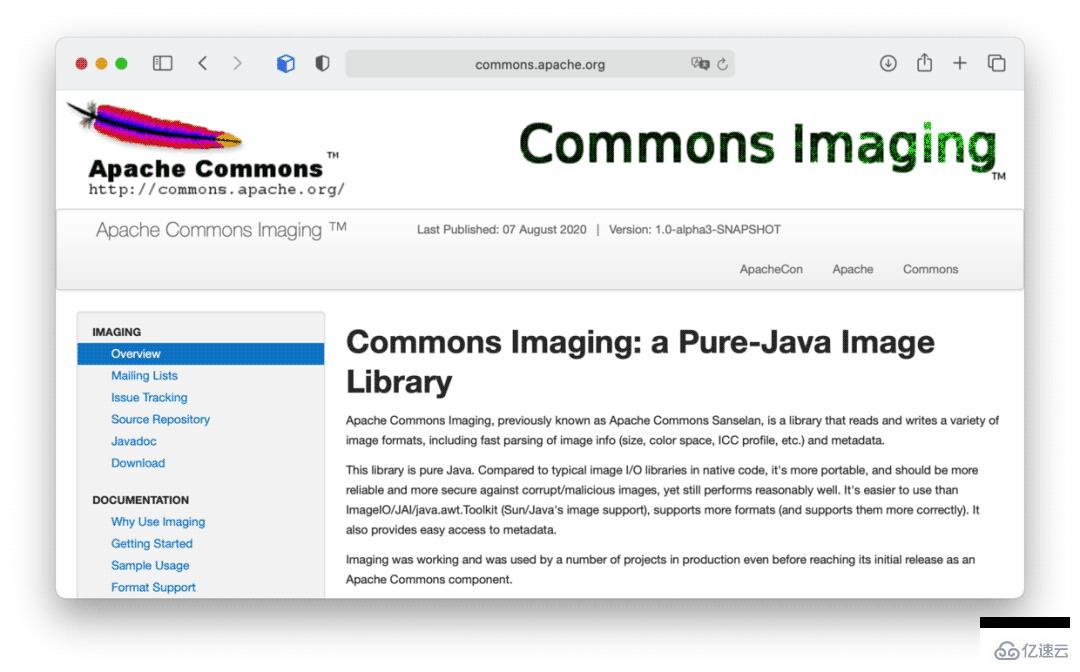This screenshot has width=1080, height=672.
Task: Open the Format Support page
Action: 153,587
